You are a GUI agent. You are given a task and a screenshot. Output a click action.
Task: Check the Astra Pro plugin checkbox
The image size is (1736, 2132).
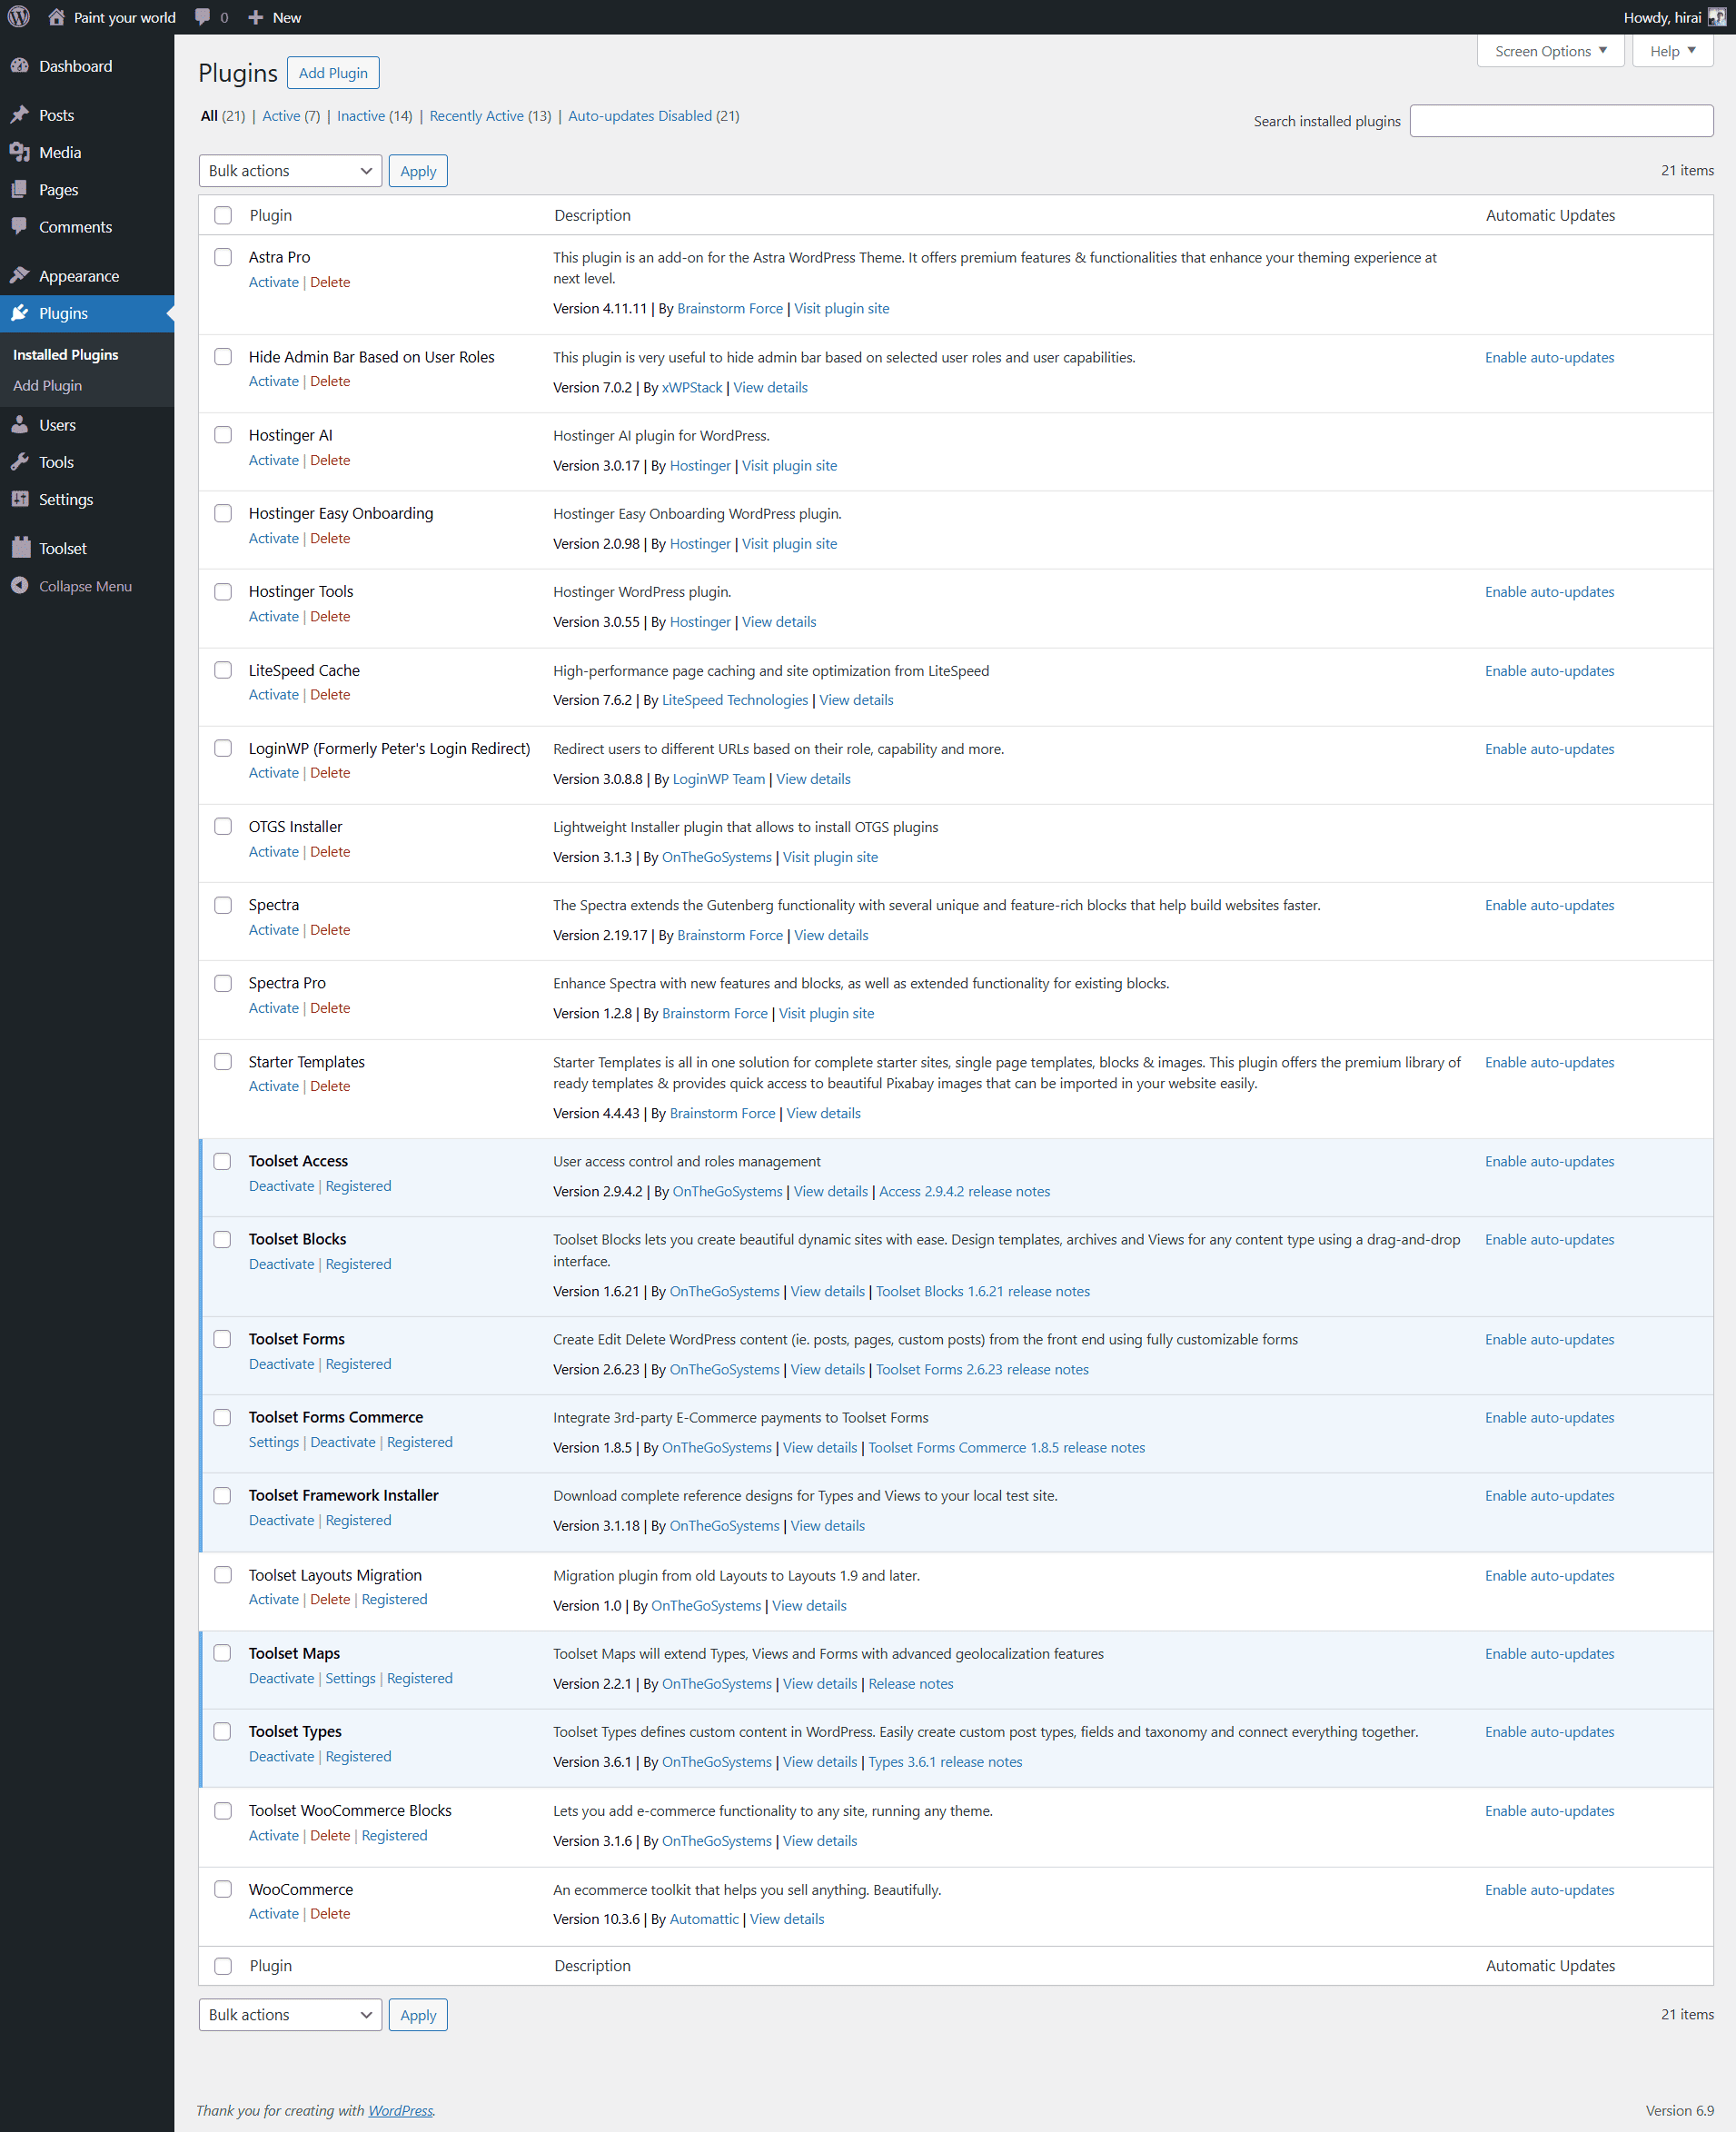(223, 257)
